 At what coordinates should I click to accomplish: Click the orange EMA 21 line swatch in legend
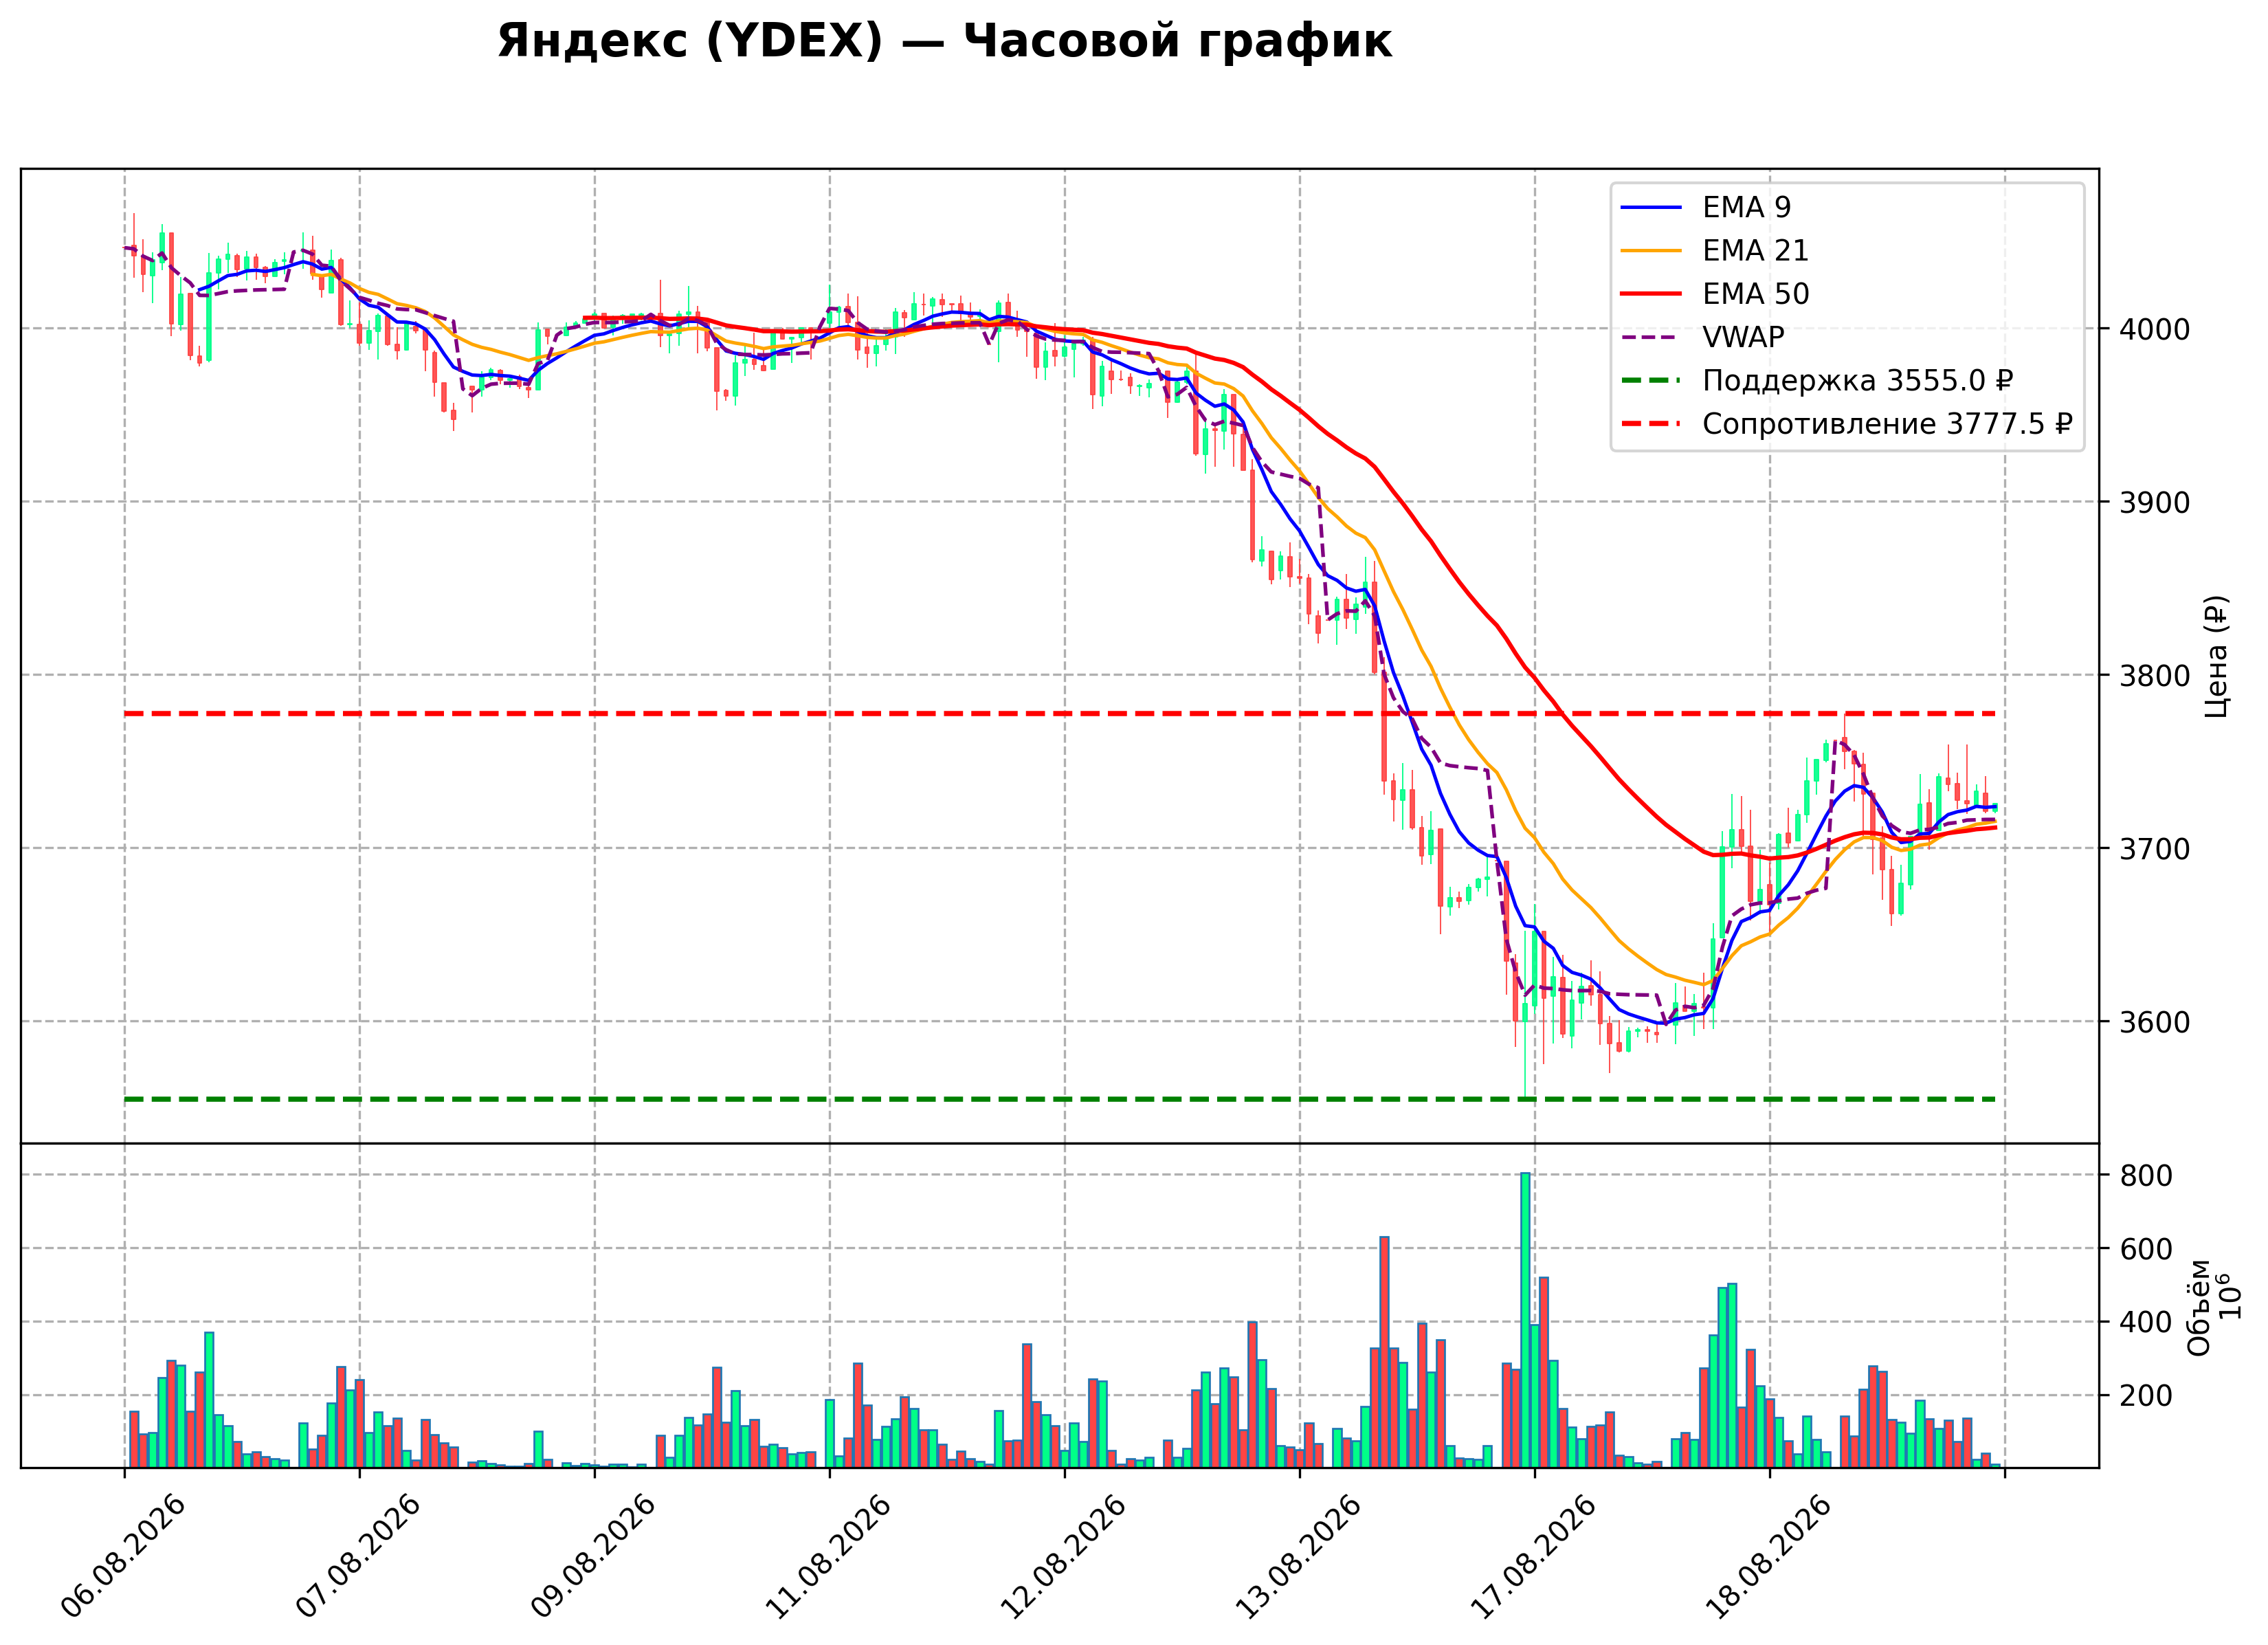point(1652,250)
